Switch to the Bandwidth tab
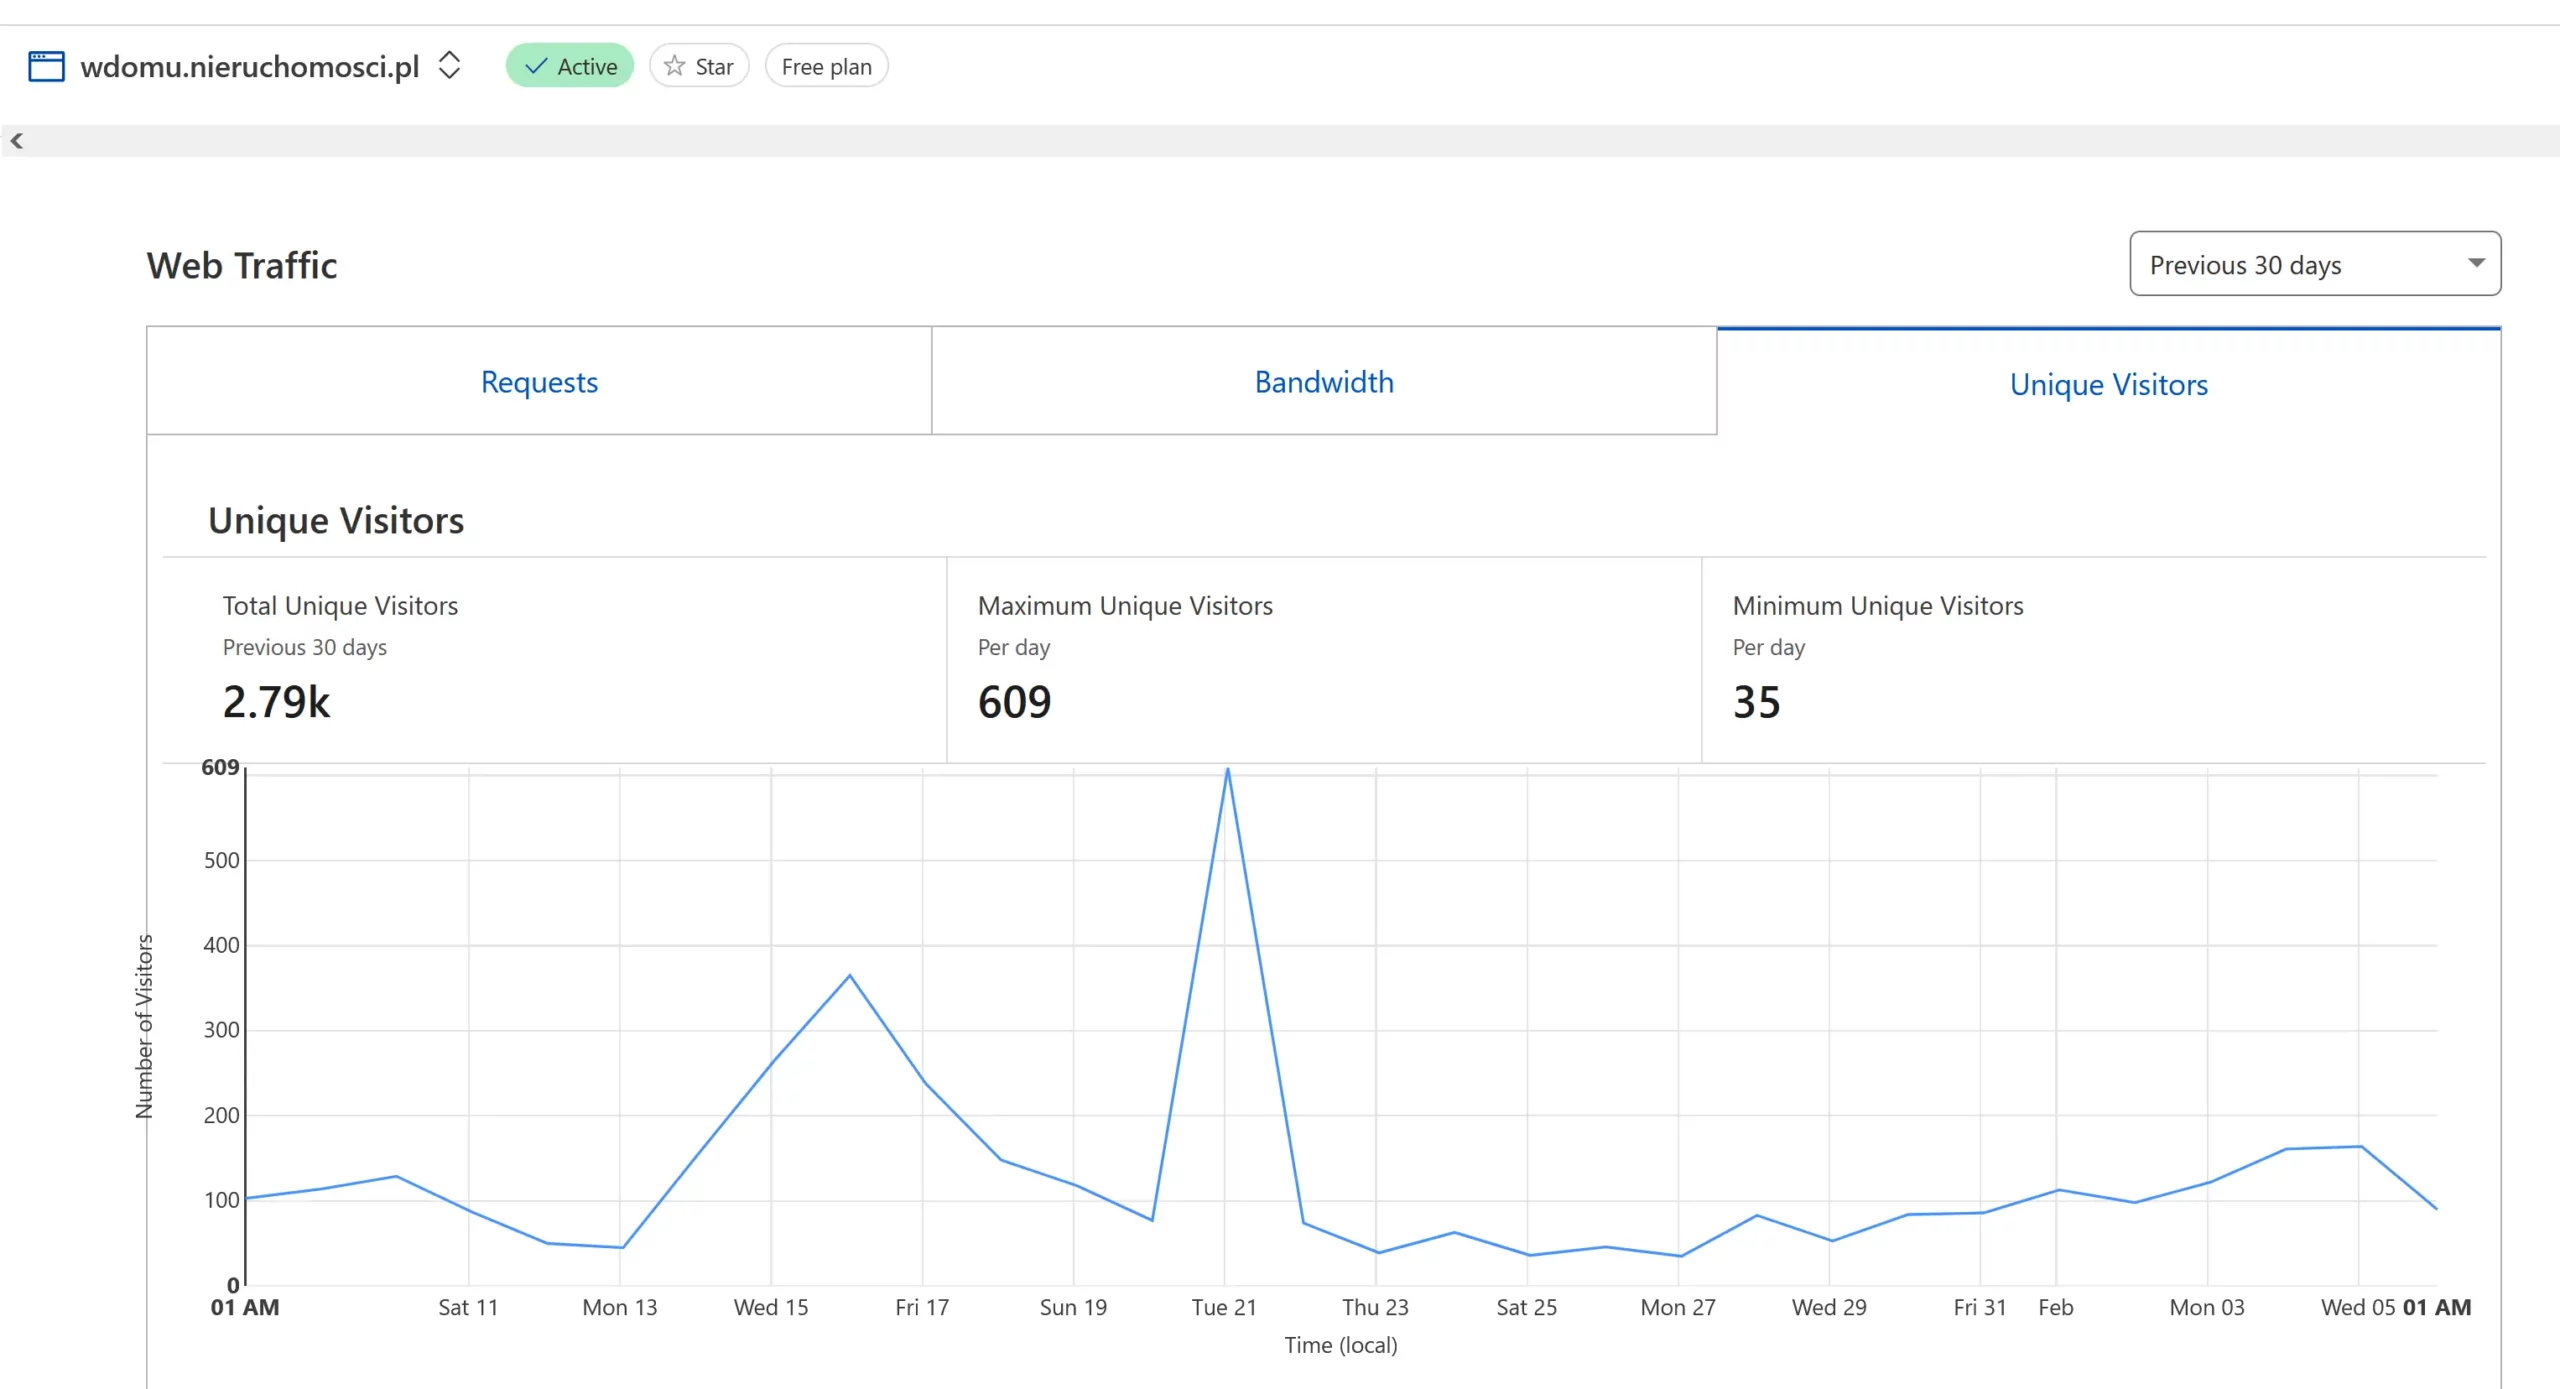The width and height of the screenshot is (2560, 1389). [x=1324, y=382]
